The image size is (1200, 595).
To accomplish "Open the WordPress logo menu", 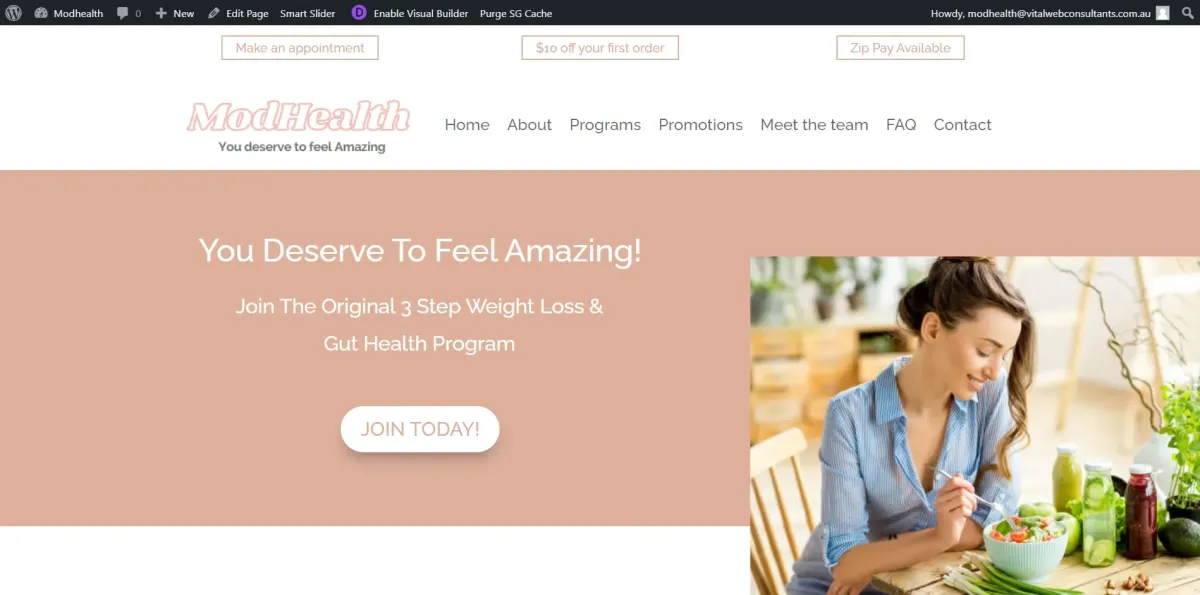I will (13, 13).
